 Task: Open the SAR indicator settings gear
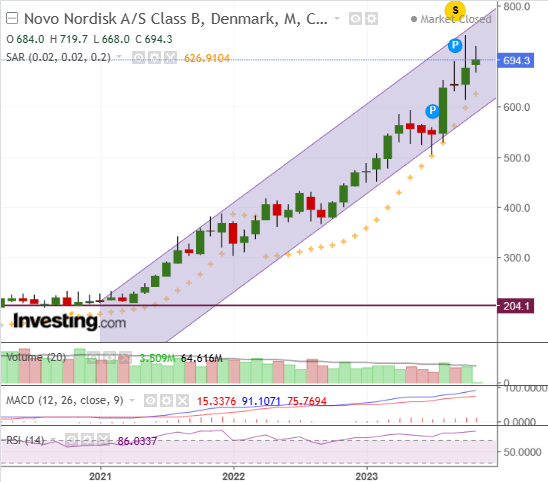pyautogui.click(x=154, y=58)
